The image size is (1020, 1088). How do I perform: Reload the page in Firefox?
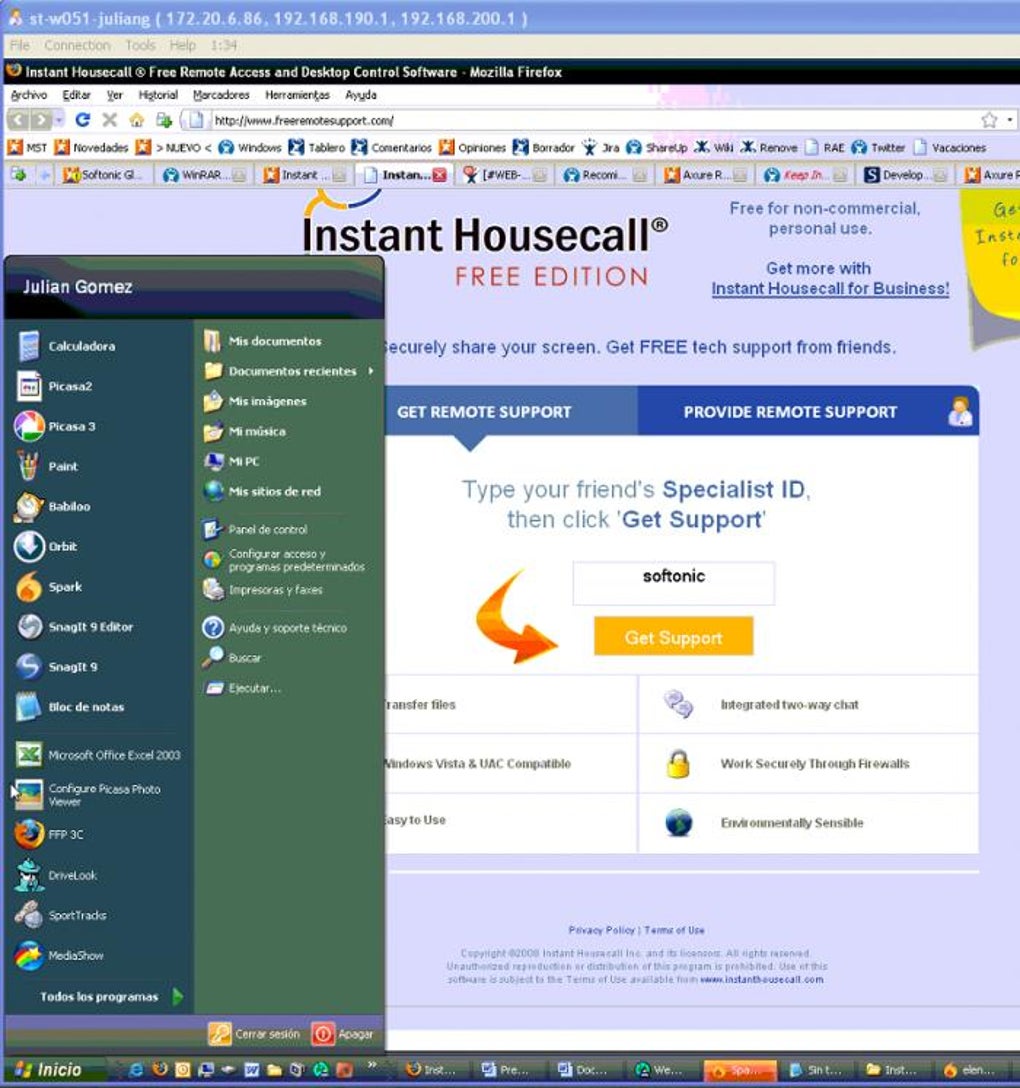point(83,120)
